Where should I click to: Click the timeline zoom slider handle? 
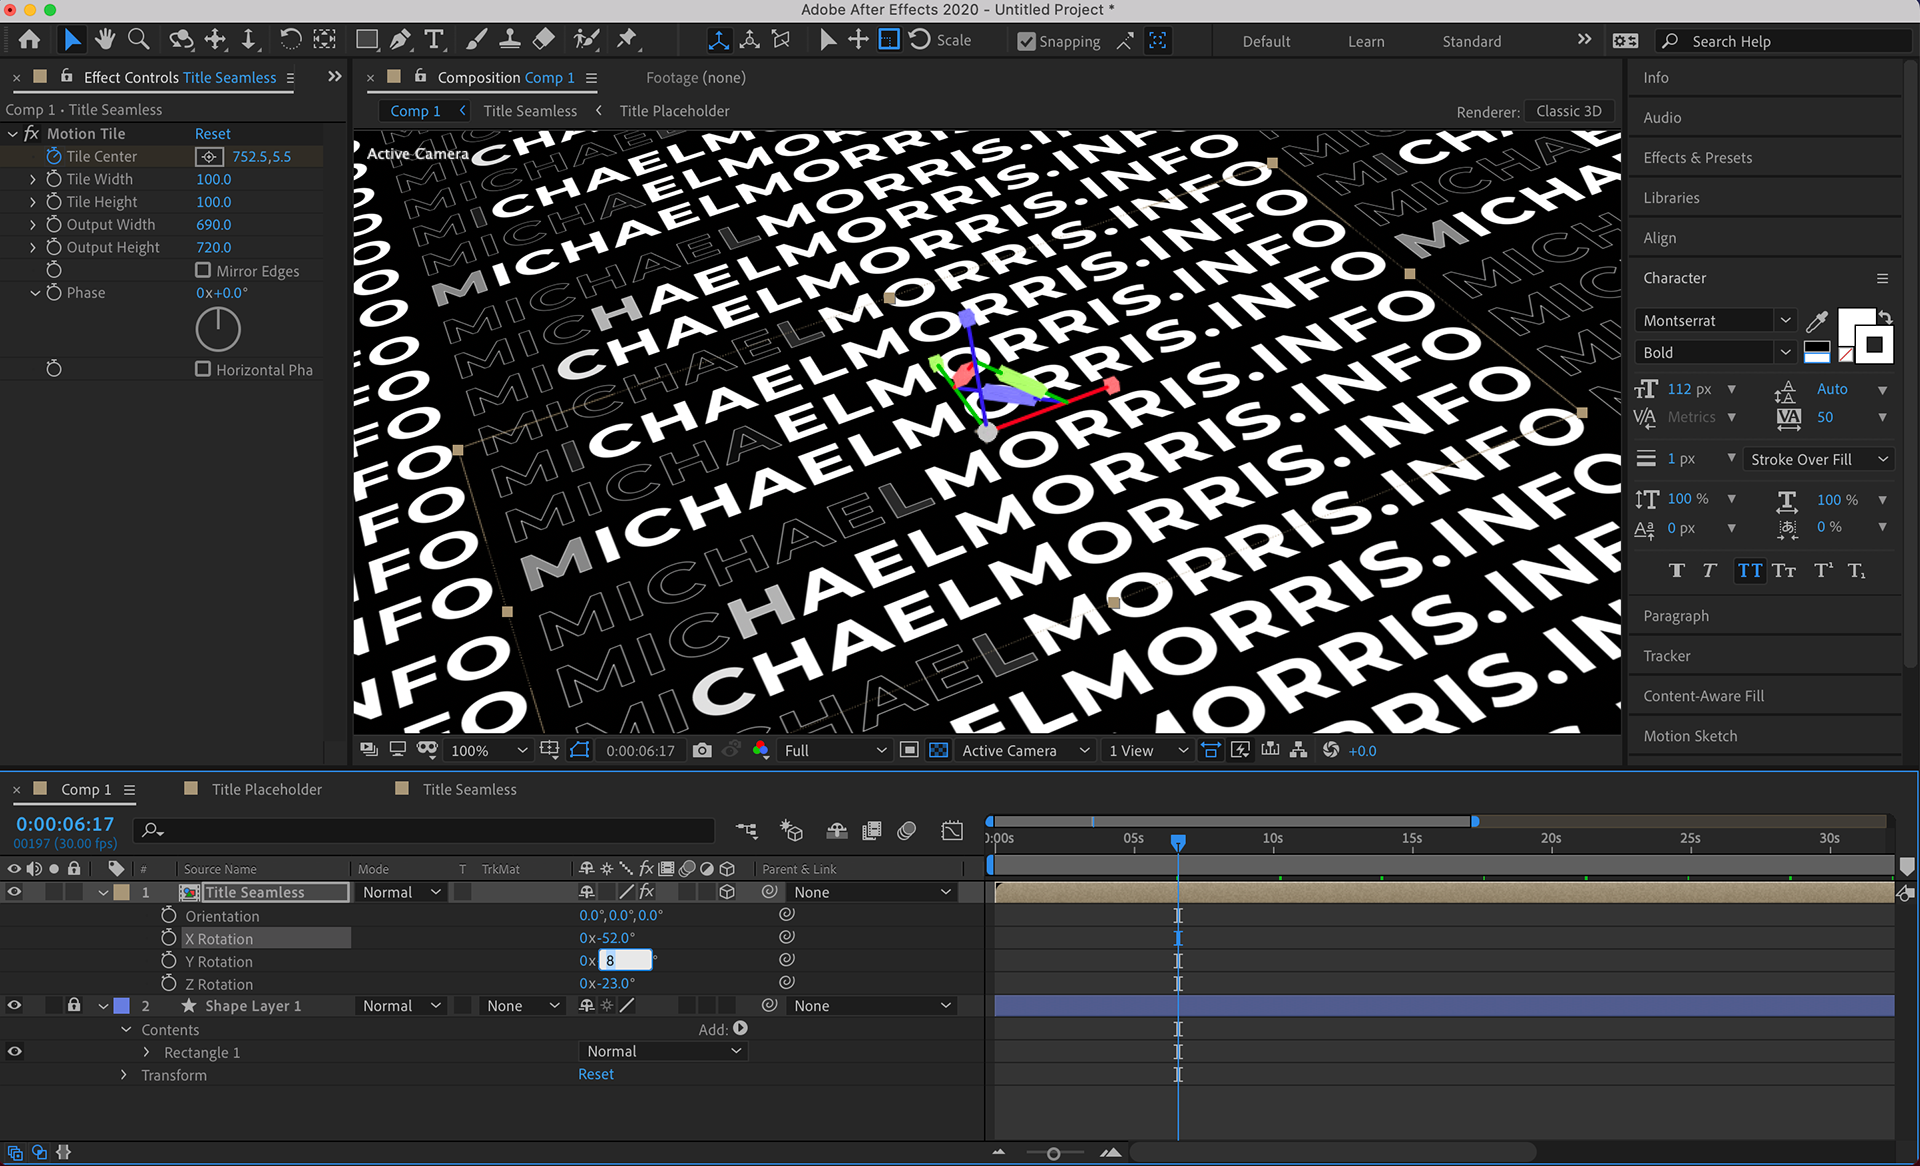[1053, 1154]
